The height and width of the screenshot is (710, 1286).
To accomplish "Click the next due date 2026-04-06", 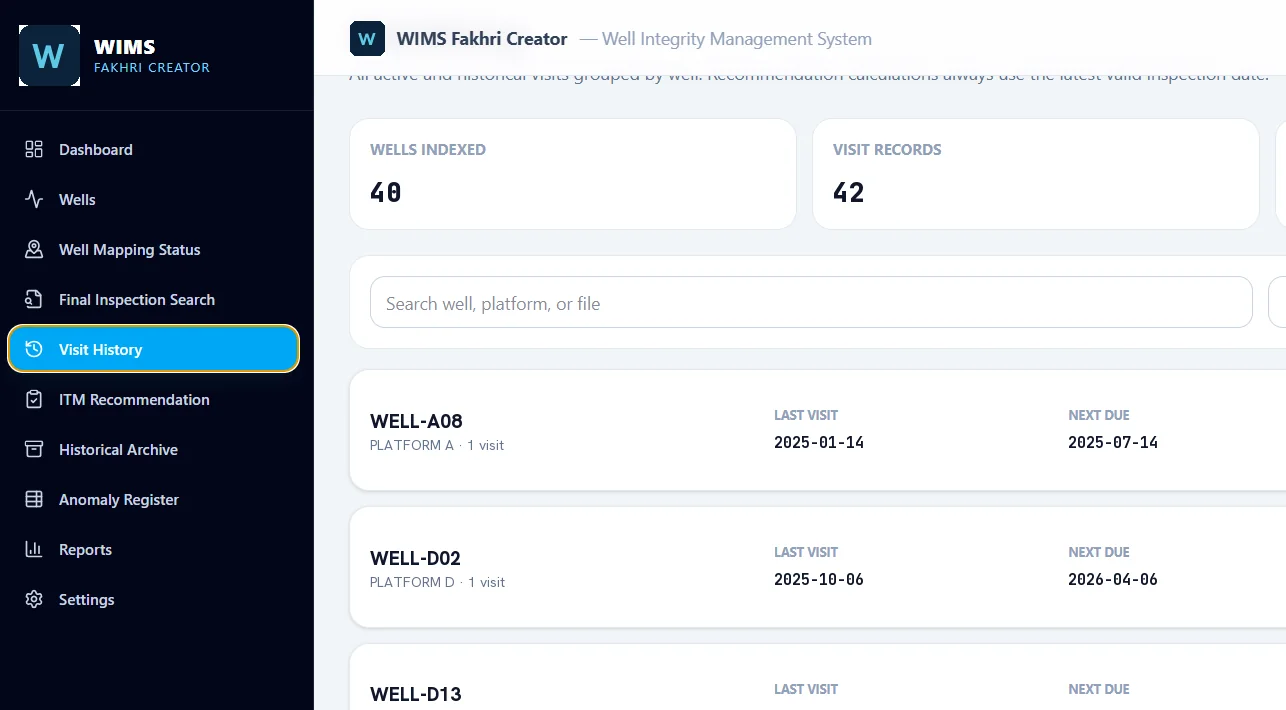I will (1113, 579).
